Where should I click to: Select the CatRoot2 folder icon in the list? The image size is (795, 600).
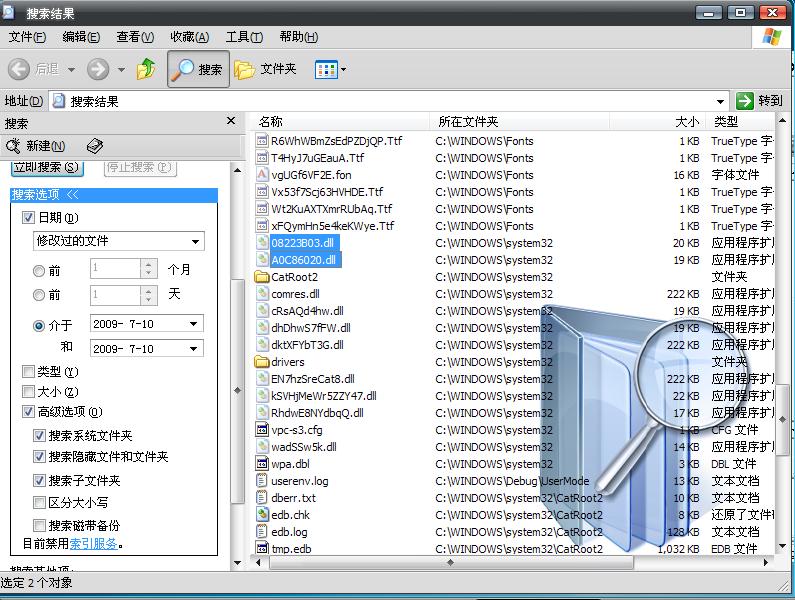(262, 277)
